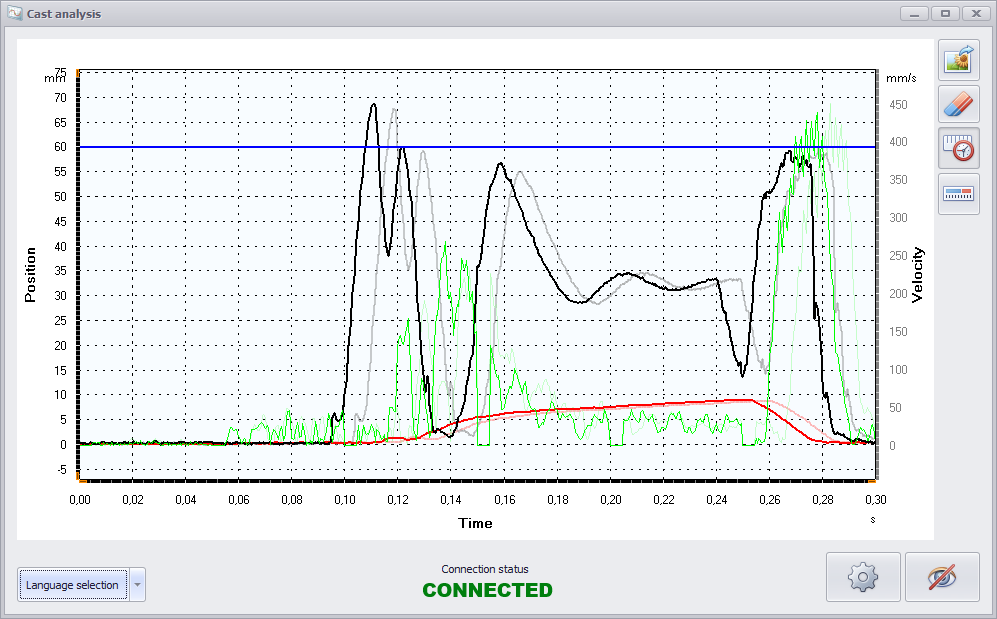Click the export chart image icon
The image size is (997, 619).
tap(958, 61)
